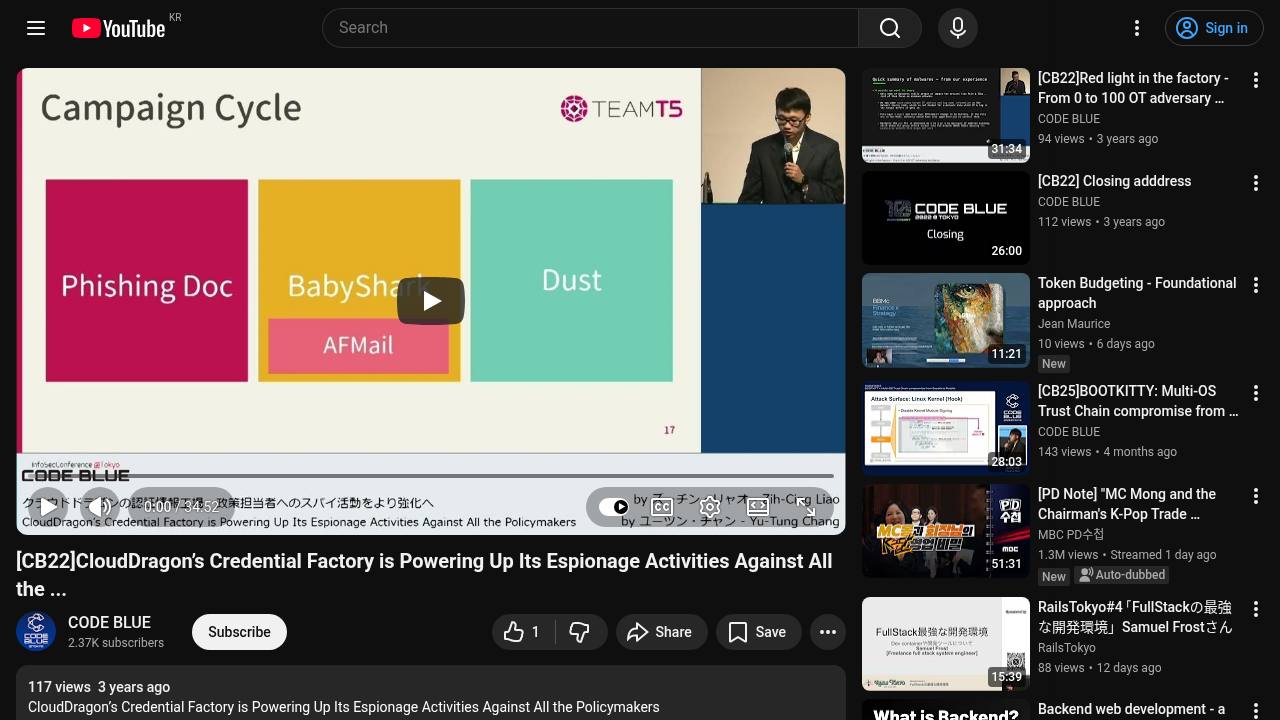Screen dimensions: 1280x720
Task: Click the search magnifier button
Action: click(x=889, y=28)
